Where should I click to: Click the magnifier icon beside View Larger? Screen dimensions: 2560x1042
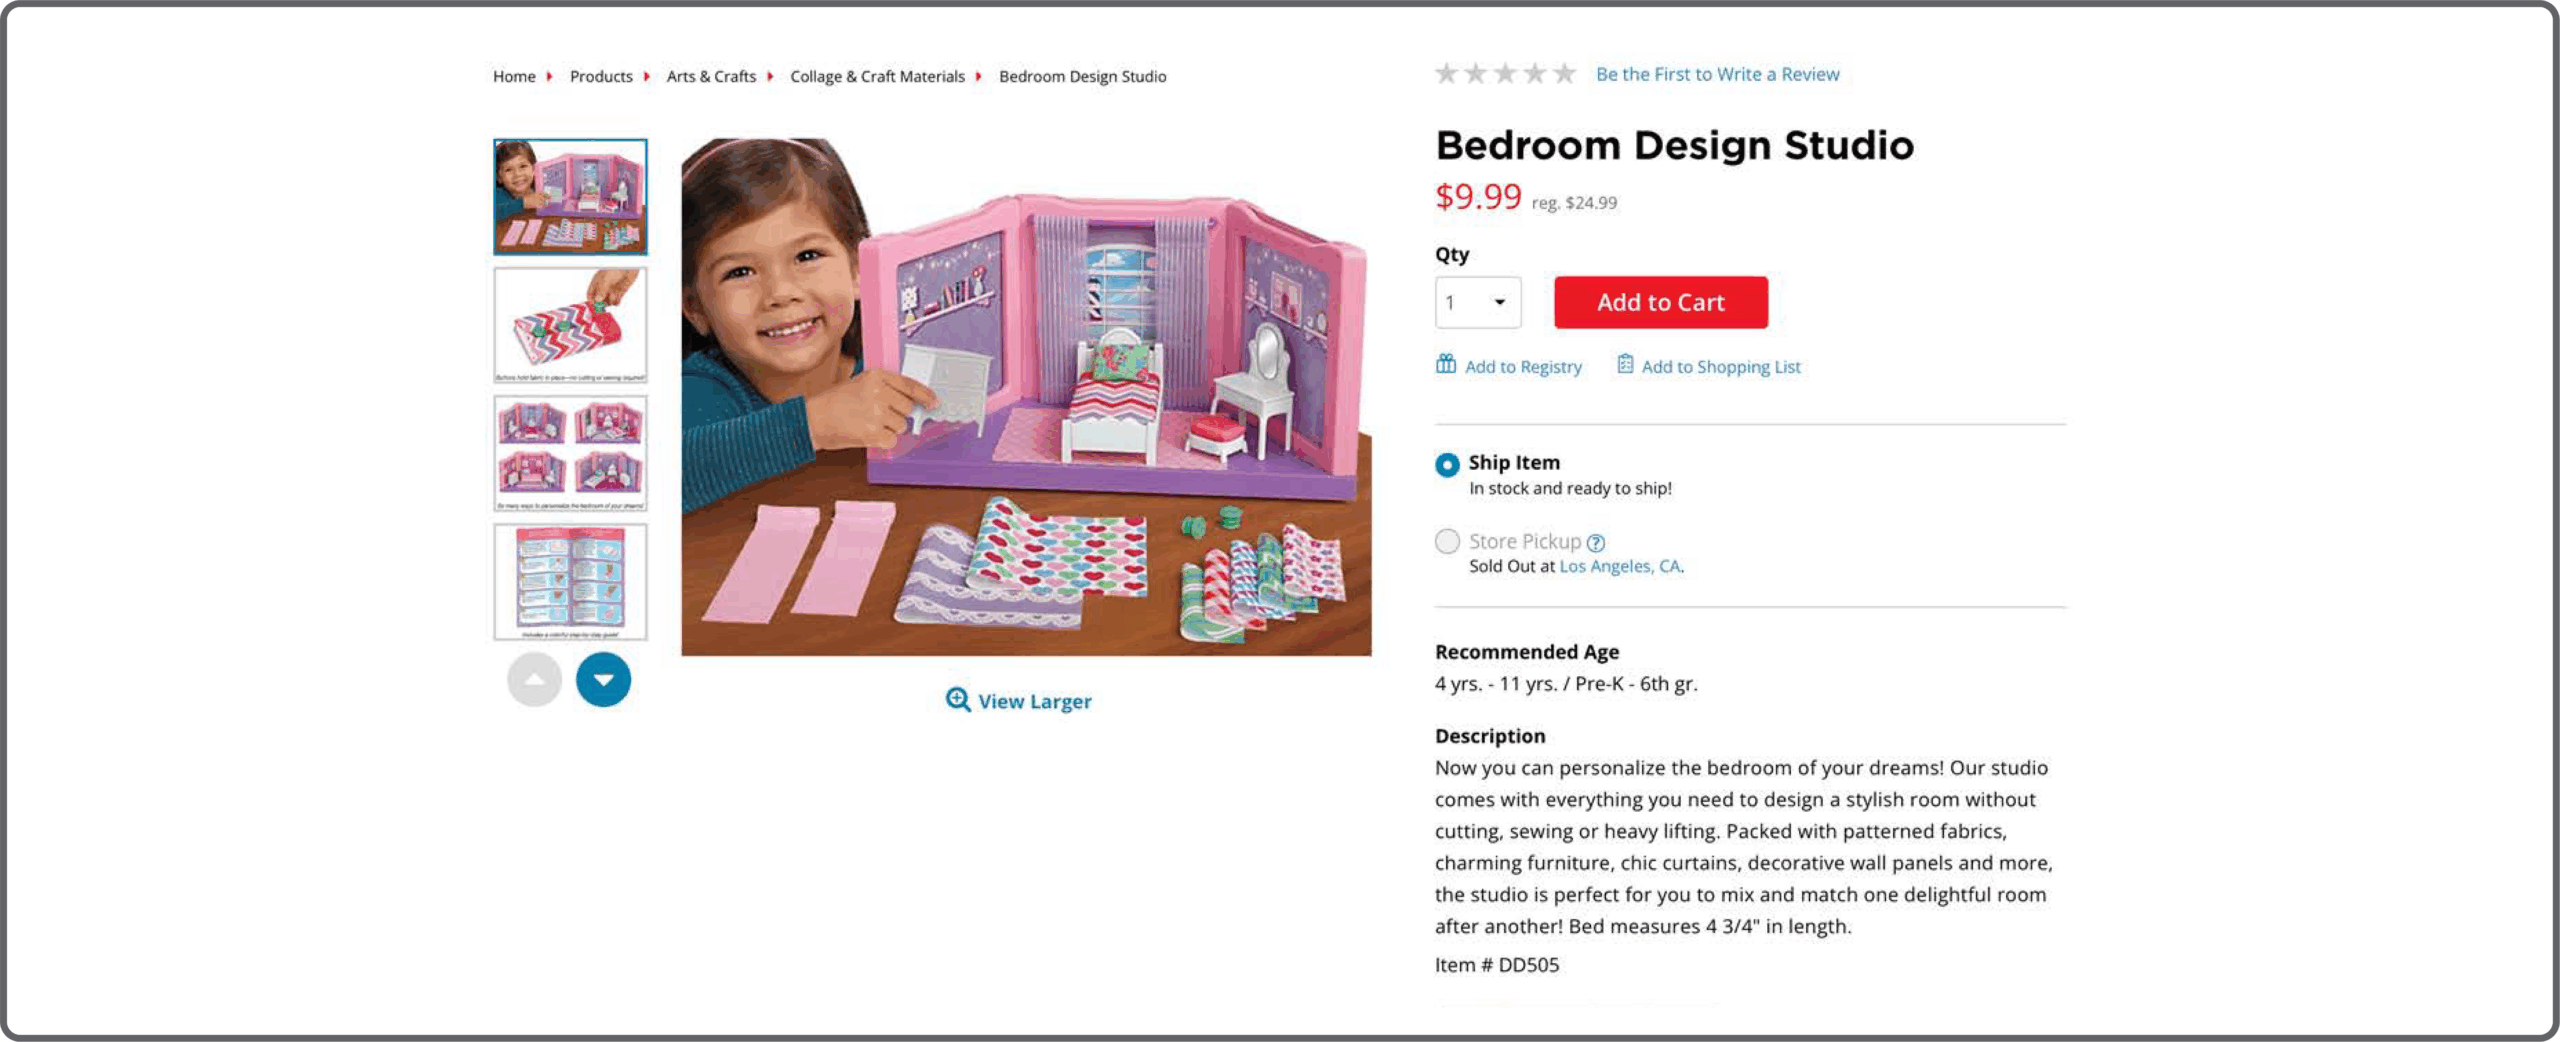click(957, 699)
